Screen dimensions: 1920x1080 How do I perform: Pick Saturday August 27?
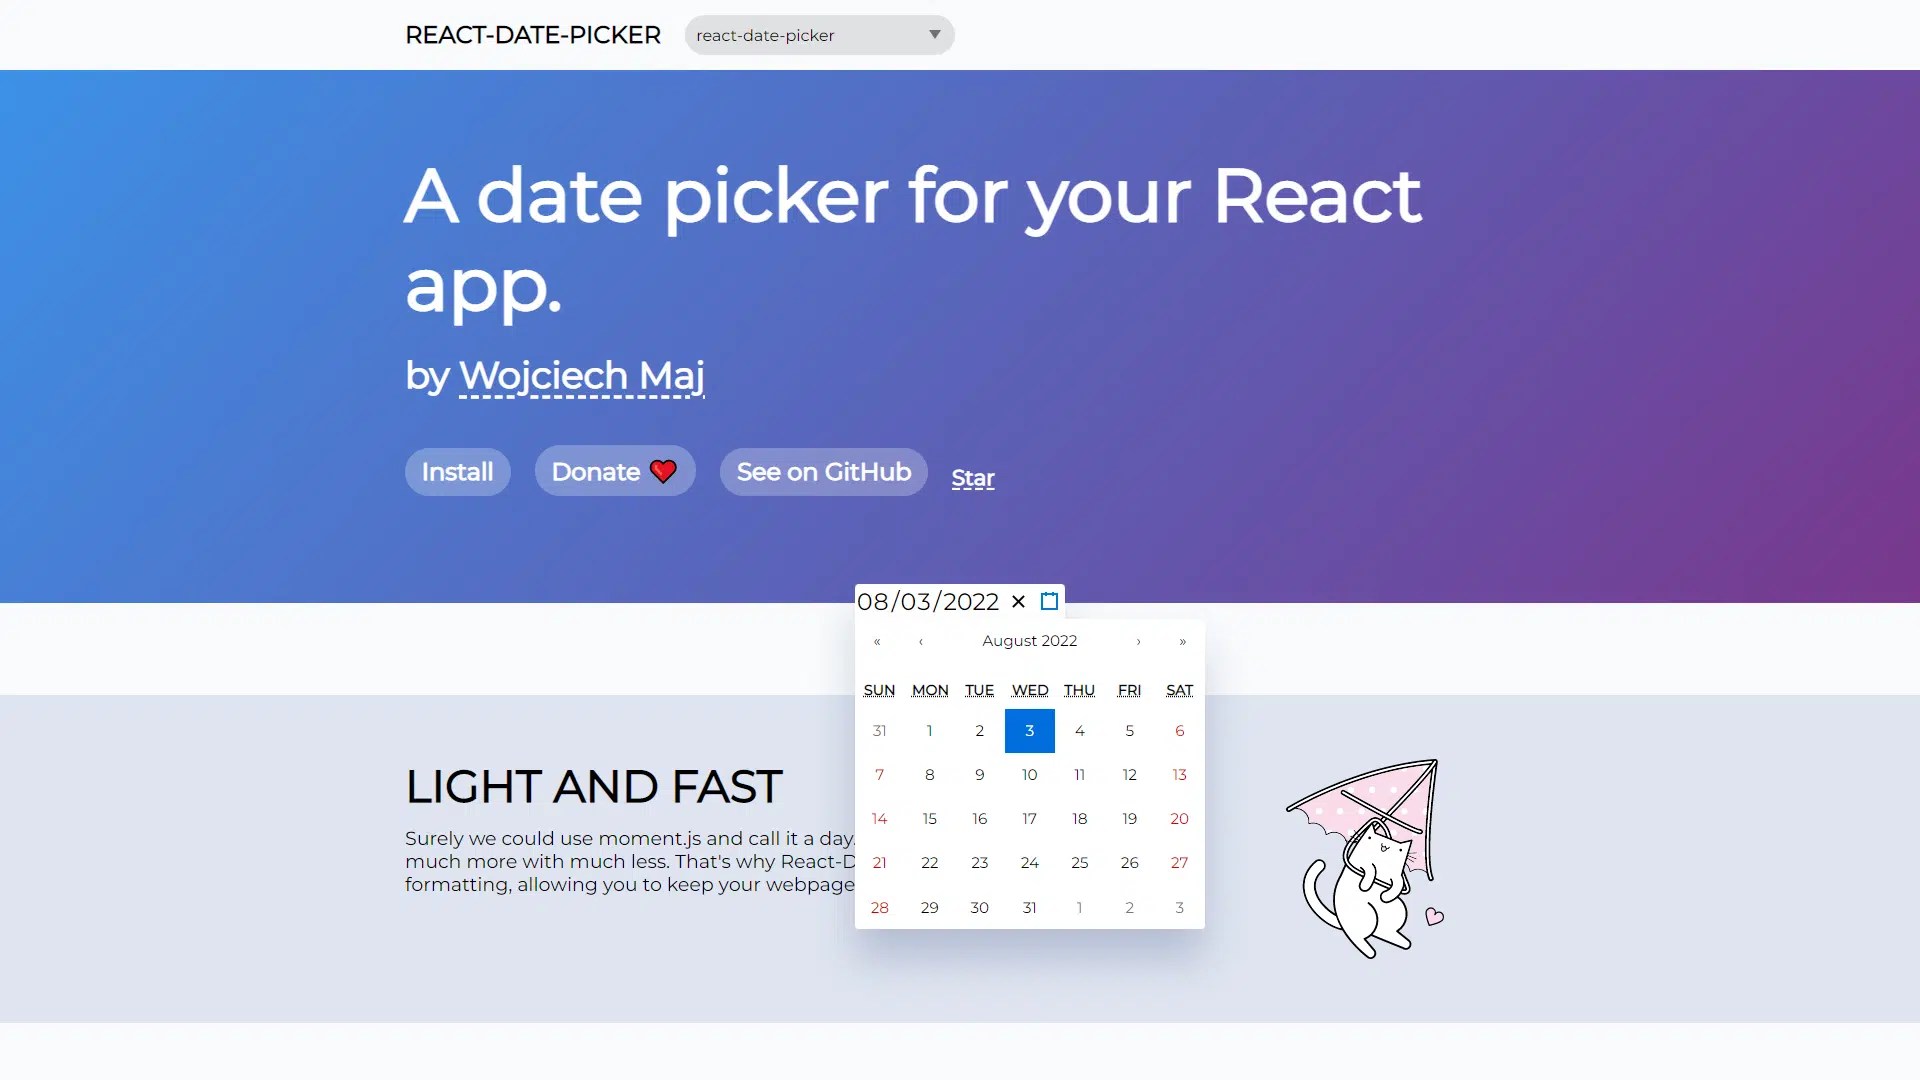coord(1179,863)
